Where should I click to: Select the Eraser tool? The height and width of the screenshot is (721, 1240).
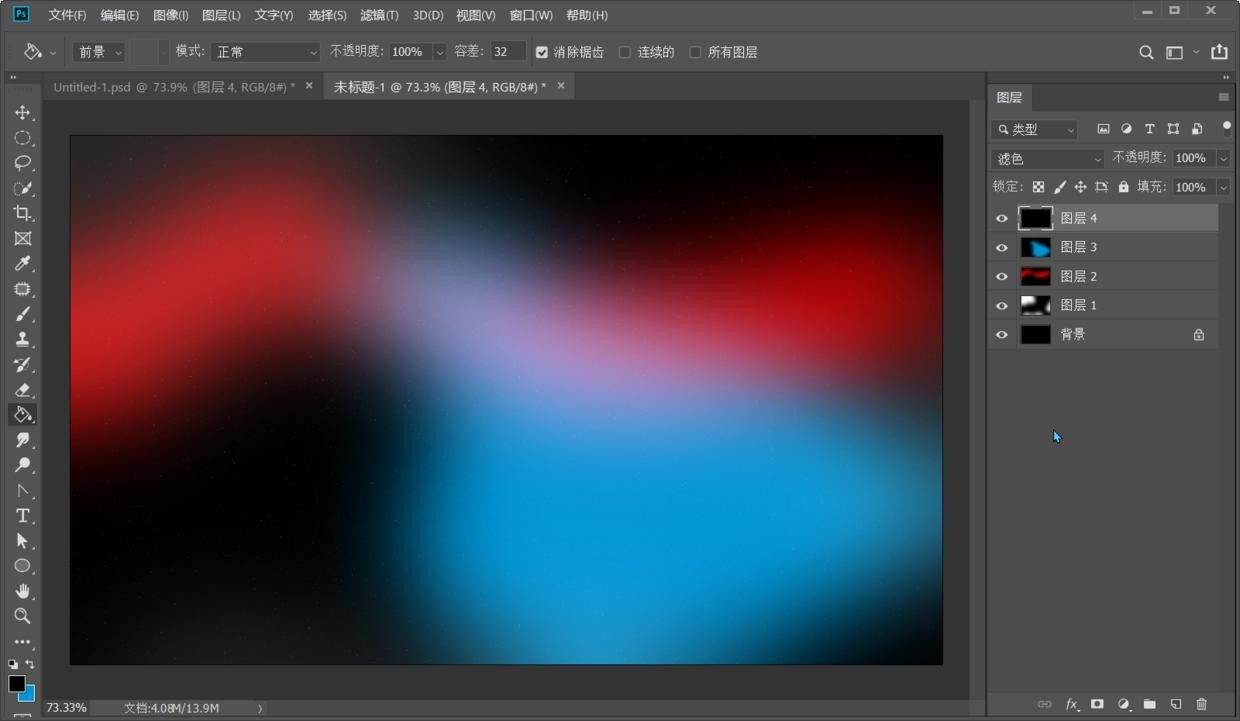coord(22,390)
